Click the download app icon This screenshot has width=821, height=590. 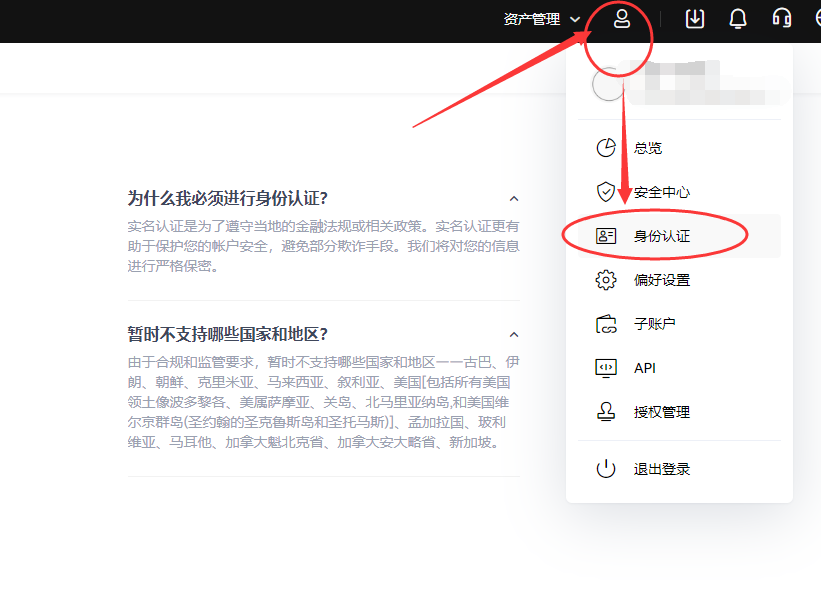click(x=694, y=19)
